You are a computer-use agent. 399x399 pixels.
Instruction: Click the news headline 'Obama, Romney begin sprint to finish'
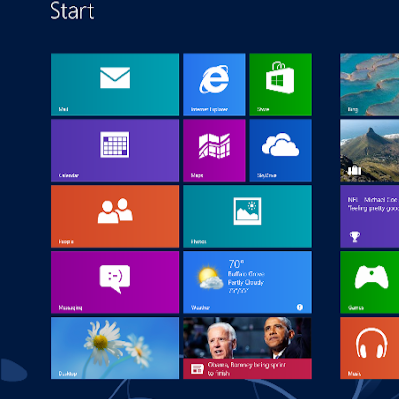point(247,369)
